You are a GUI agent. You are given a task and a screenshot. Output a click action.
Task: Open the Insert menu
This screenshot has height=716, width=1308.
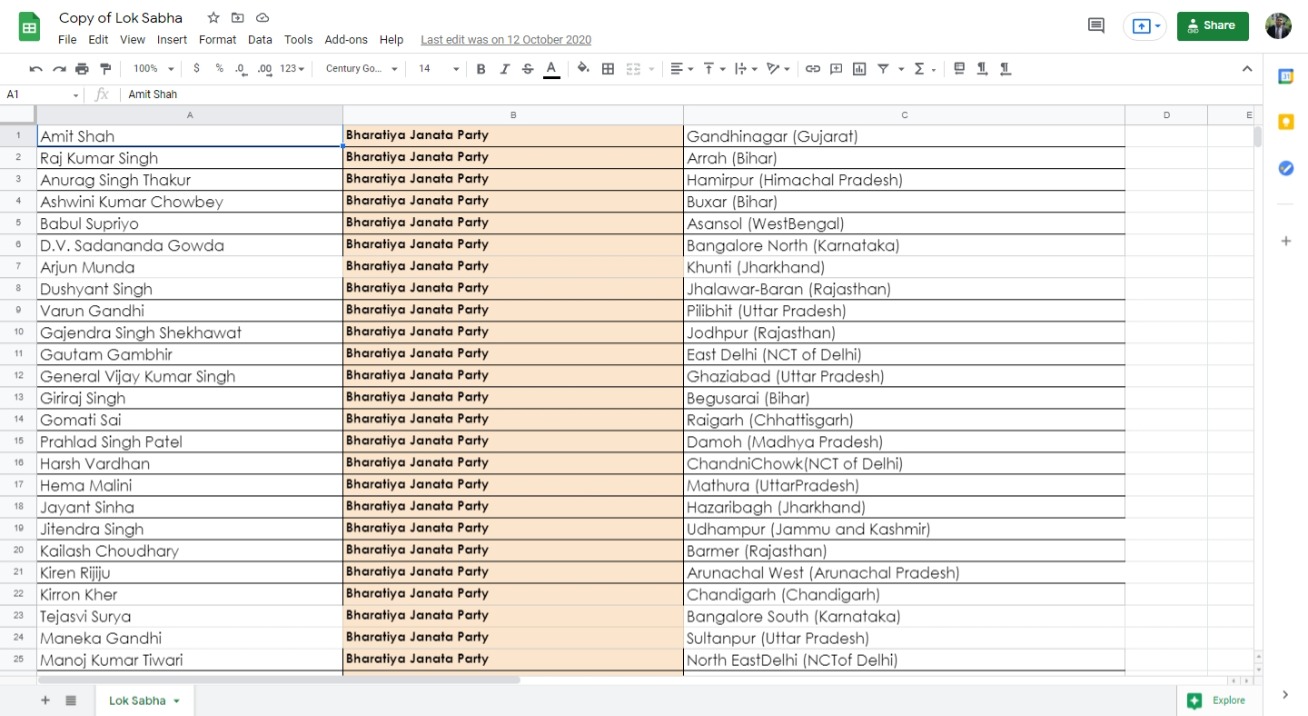[172, 40]
